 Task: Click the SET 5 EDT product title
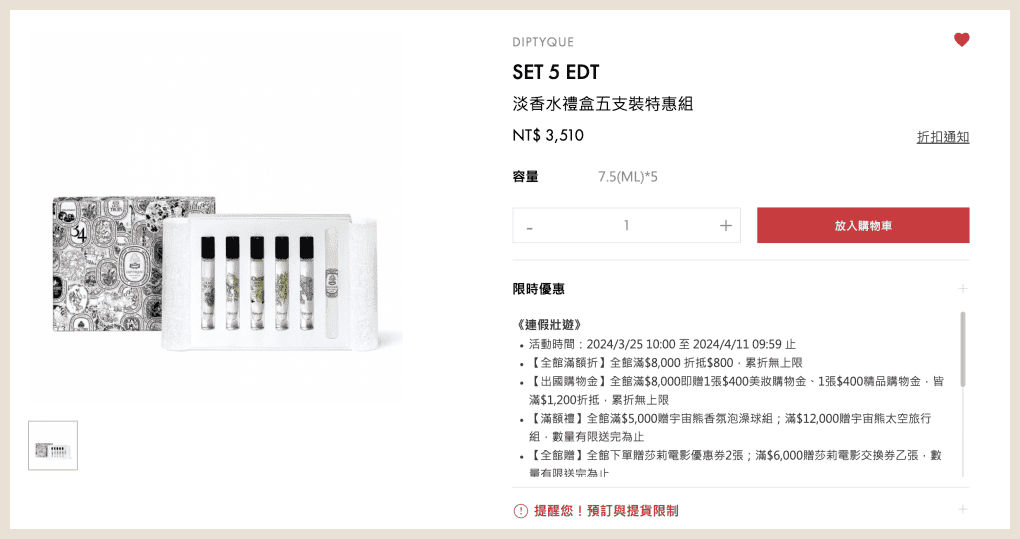point(556,72)
